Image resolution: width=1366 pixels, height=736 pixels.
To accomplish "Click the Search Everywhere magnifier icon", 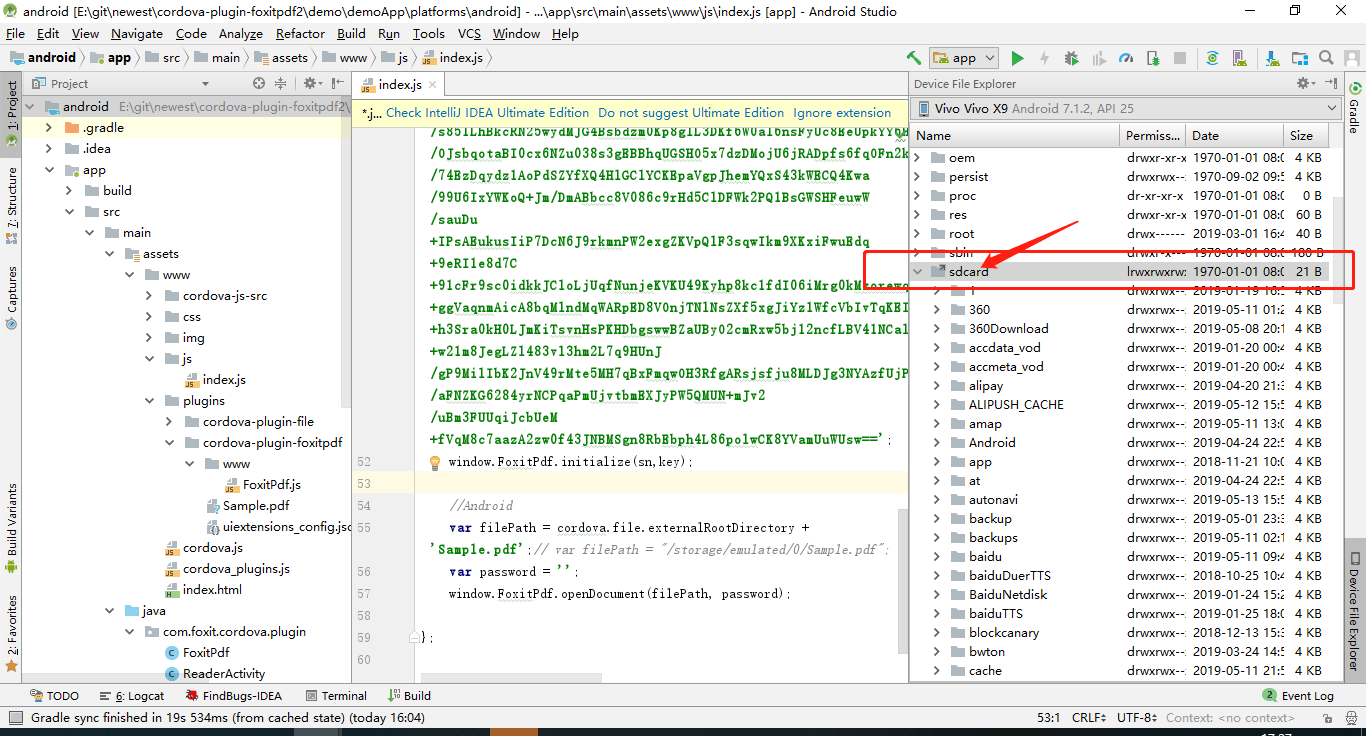I will tap(1327, 58).
